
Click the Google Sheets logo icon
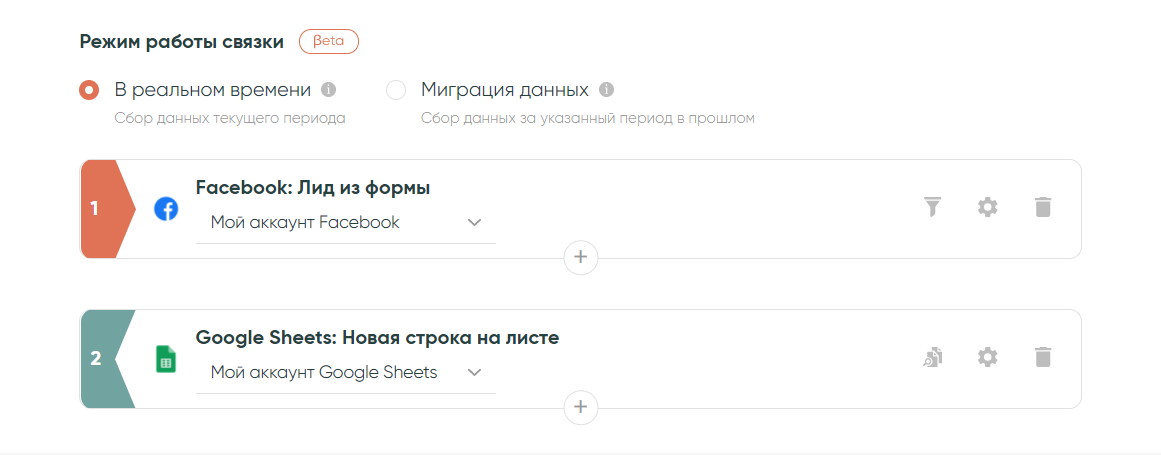point(166,359)
